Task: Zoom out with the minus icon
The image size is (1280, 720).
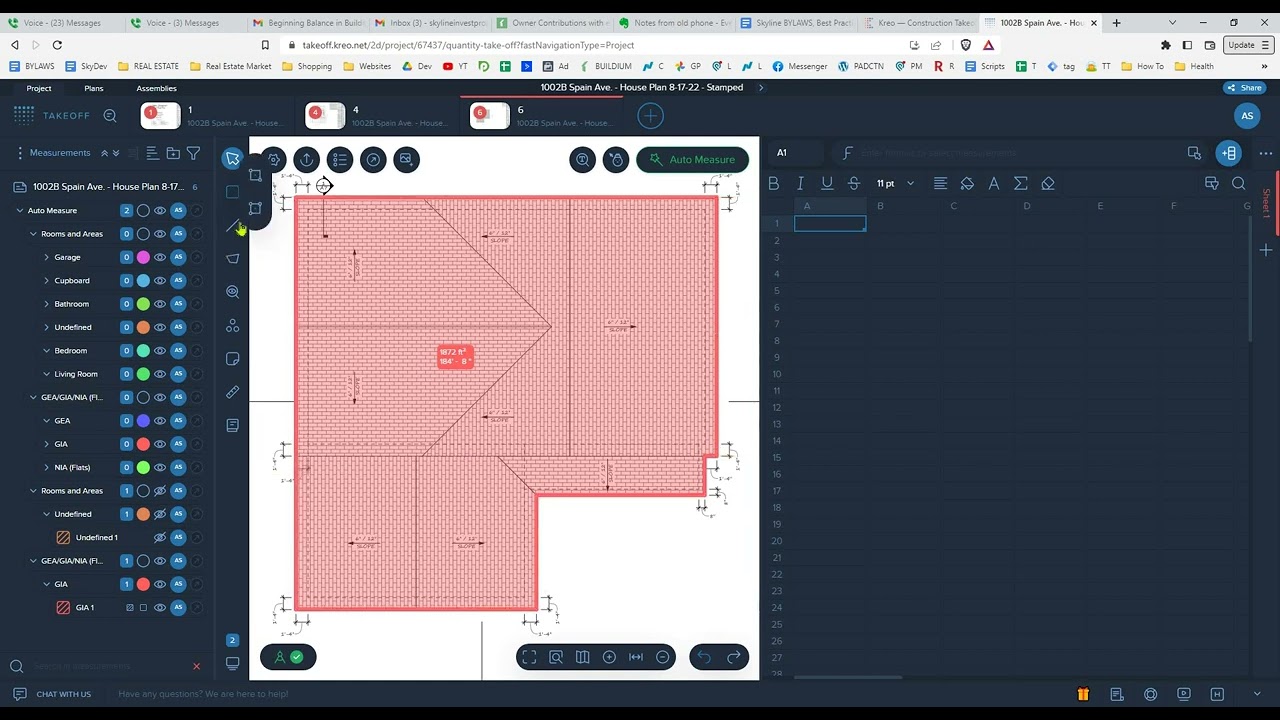Action: 663,657
